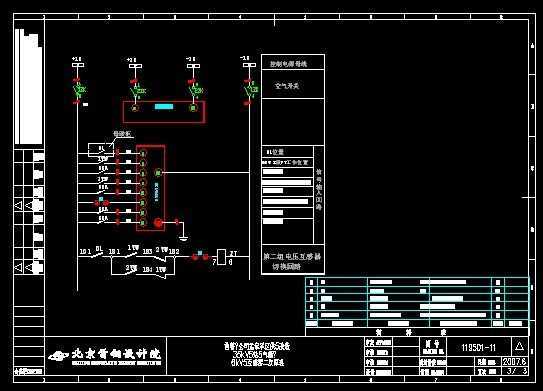Click the design institute planet logo

point(59,356)
